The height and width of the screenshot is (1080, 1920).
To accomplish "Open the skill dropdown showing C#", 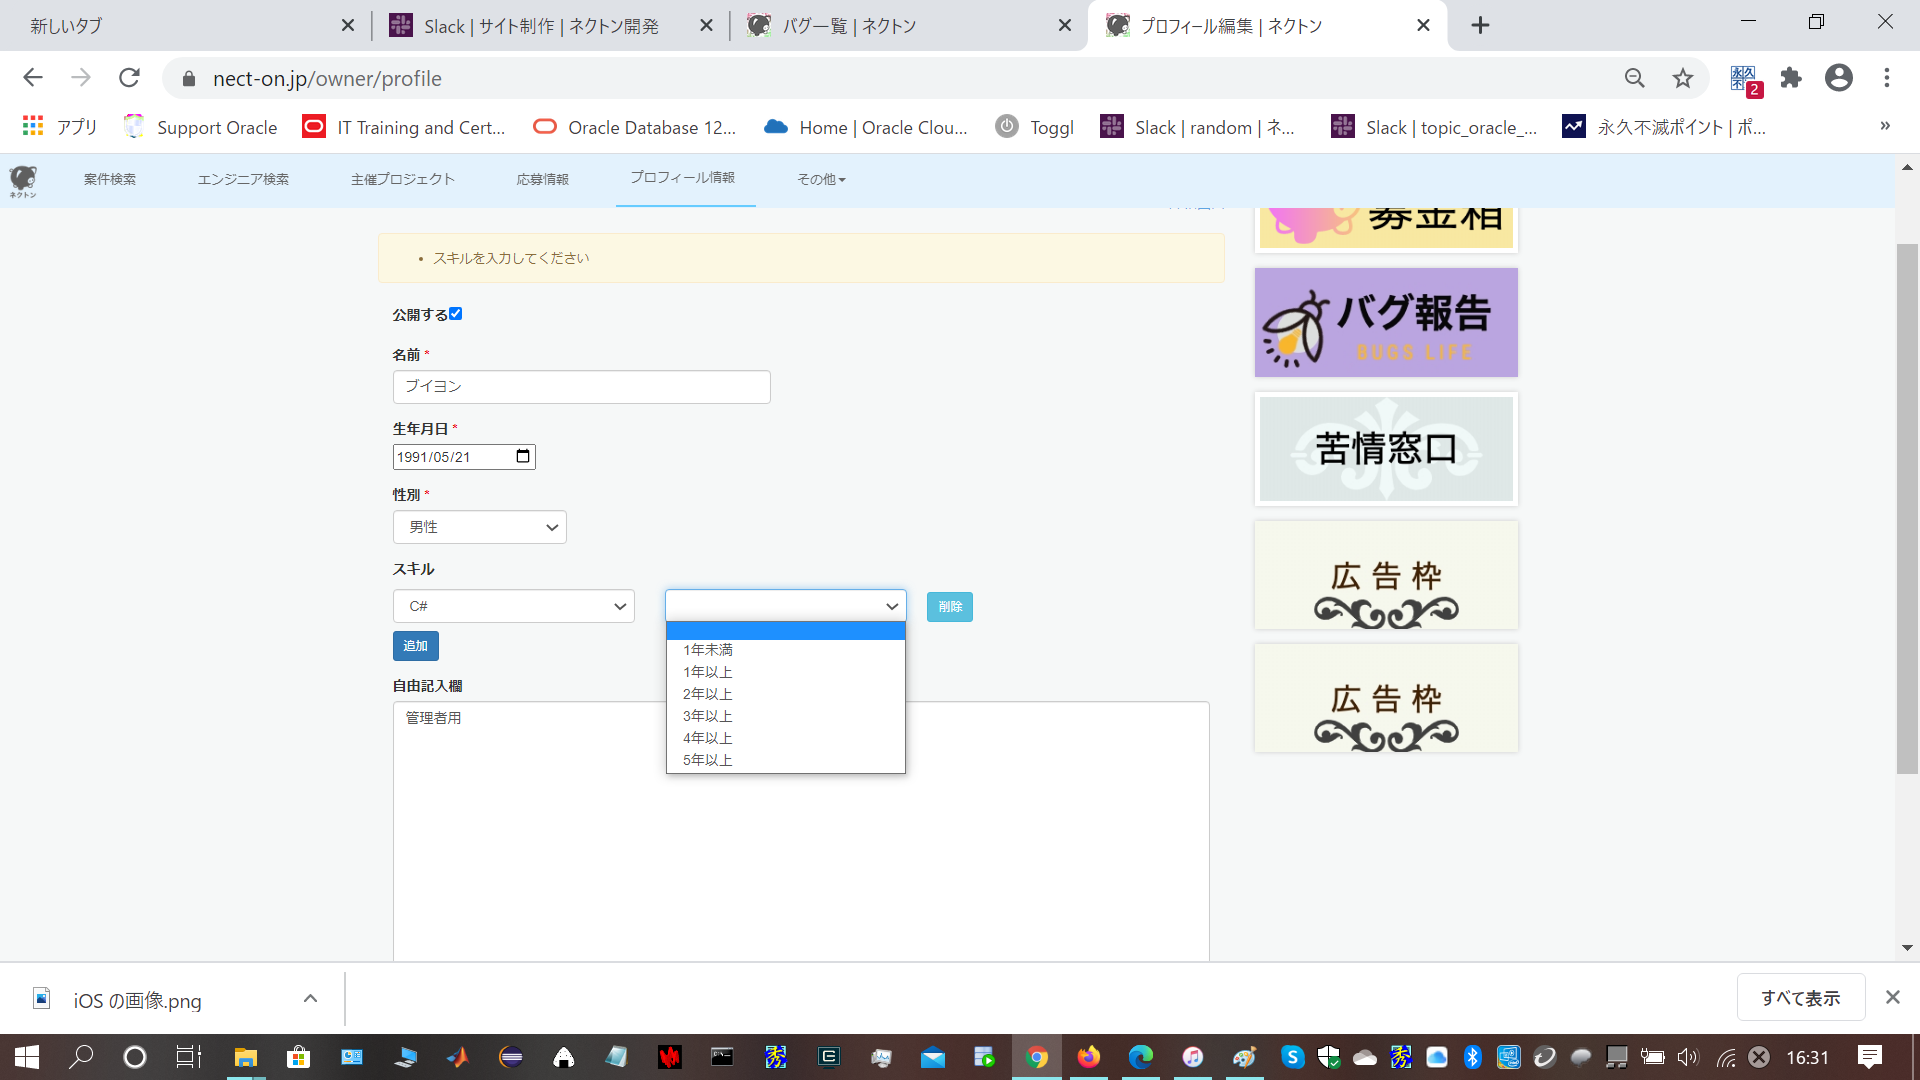I will tap(514, 606).
